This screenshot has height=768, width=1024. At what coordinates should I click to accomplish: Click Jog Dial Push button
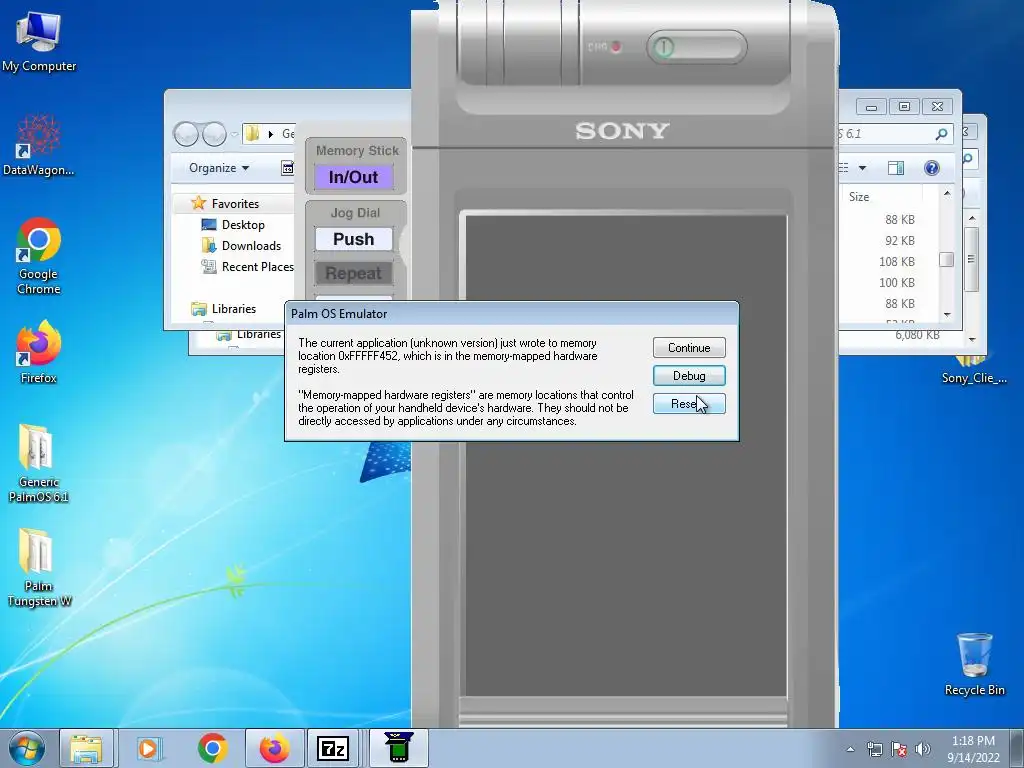(353, 239)
